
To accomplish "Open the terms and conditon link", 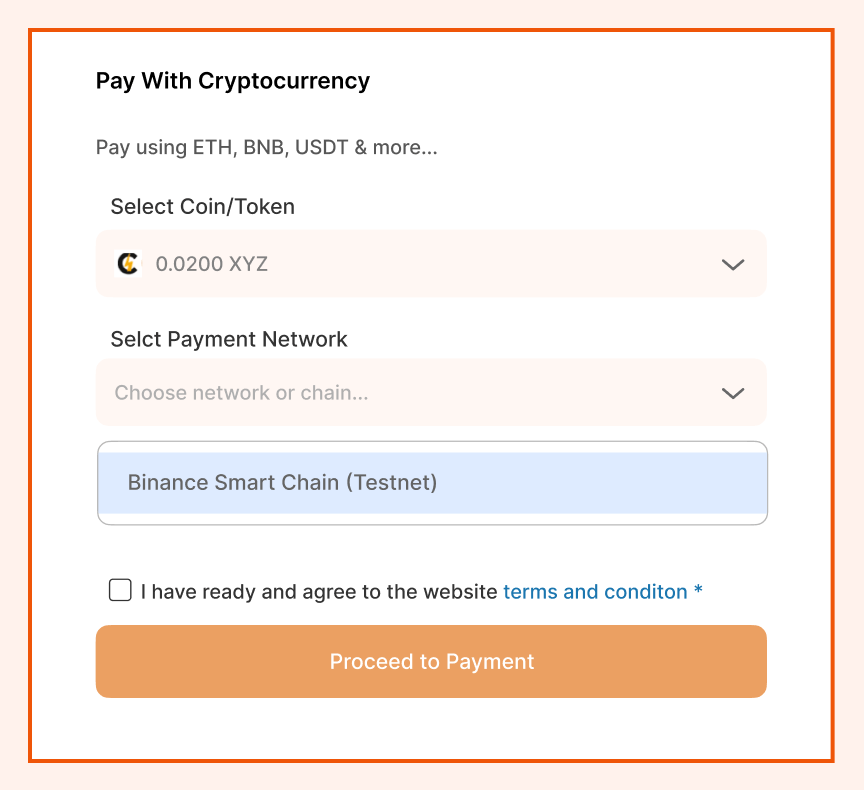I will click(595, 592).
